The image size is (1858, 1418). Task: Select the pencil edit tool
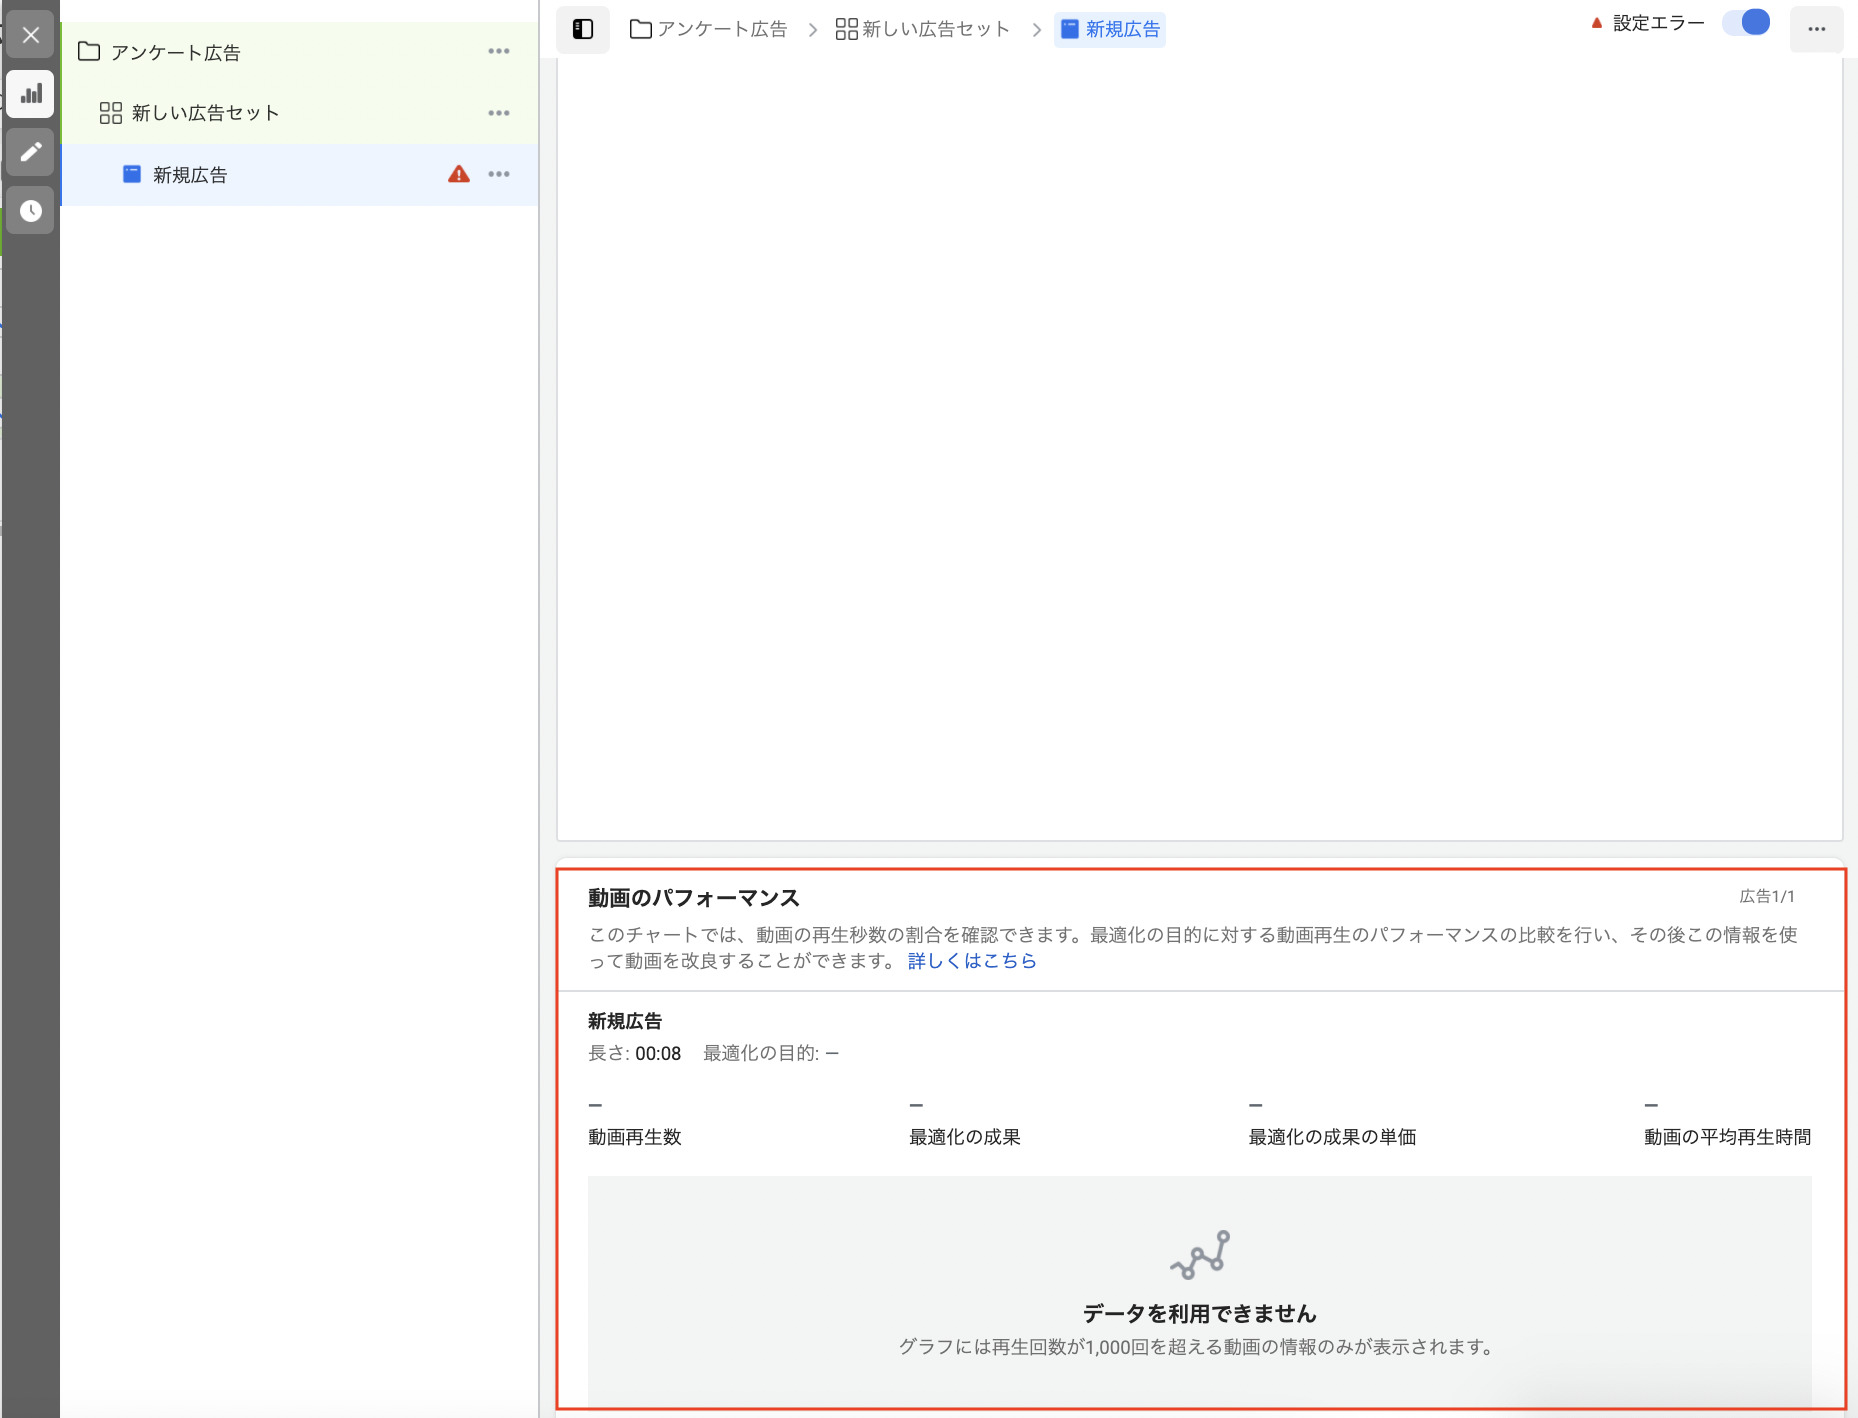pyautogui.click(x=30, y=152)
